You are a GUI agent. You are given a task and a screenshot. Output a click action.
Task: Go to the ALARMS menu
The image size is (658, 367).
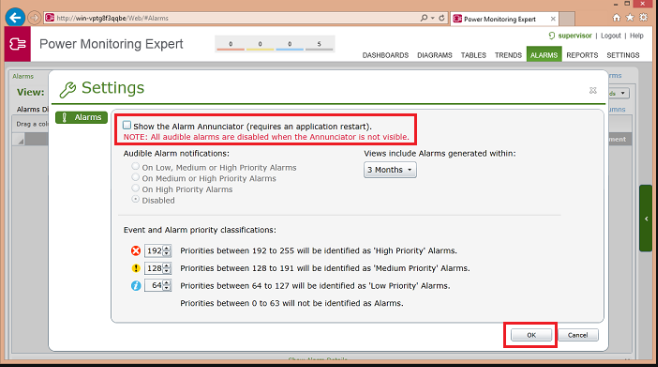coord(544,55)
